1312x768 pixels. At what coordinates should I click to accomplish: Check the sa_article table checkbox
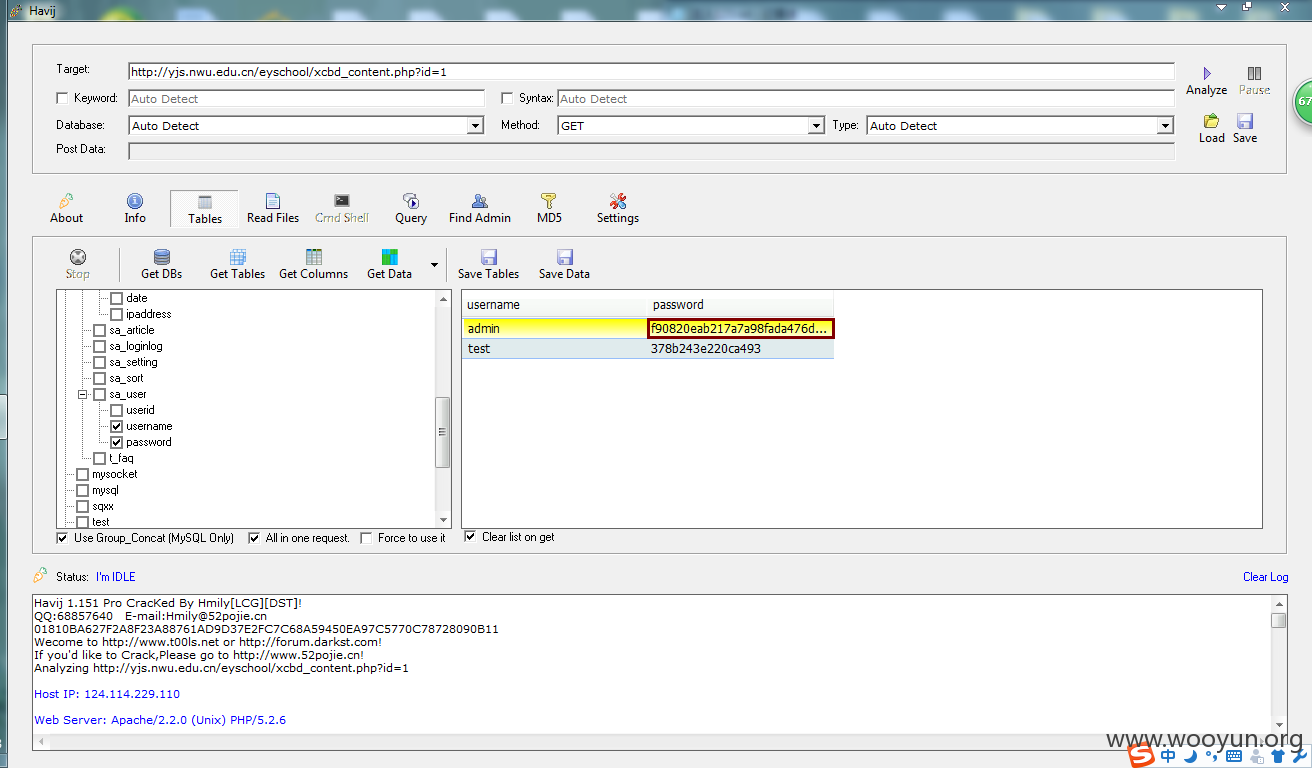(100, 330)
